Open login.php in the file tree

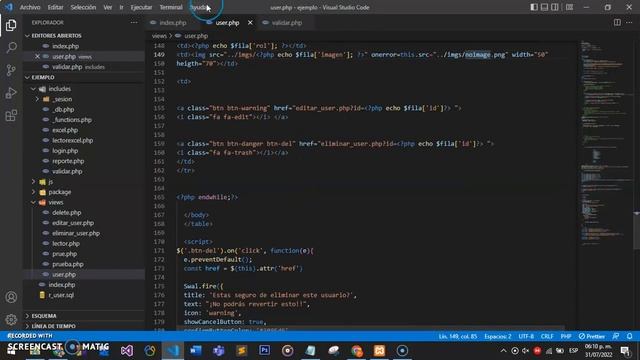(x=65, y=151)
